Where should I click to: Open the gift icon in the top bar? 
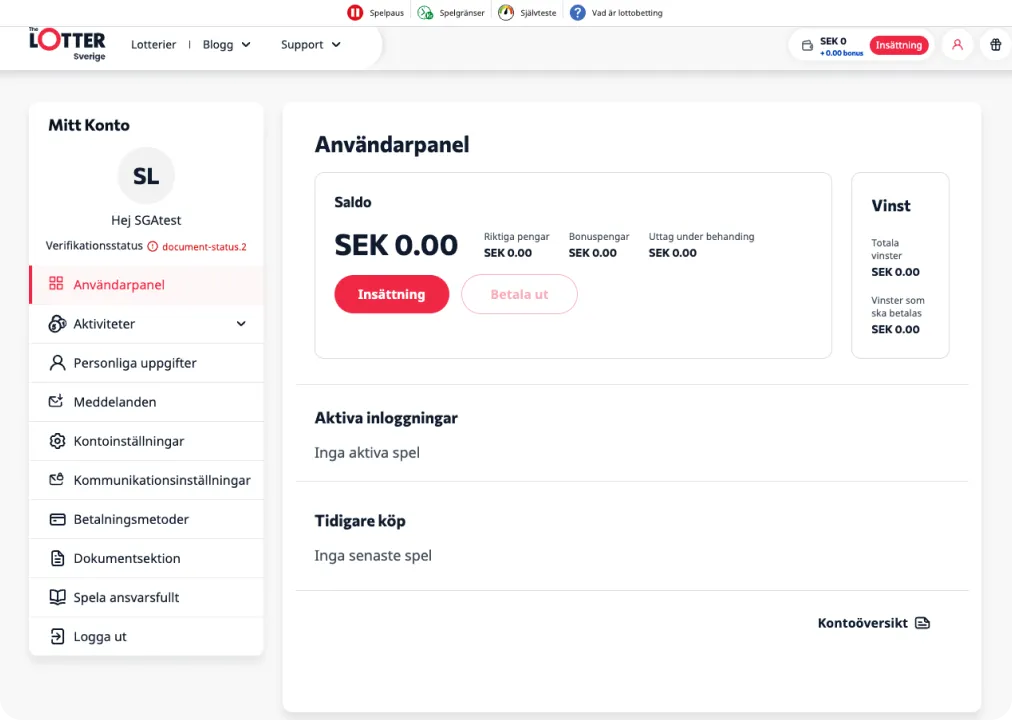coord(995,45)
